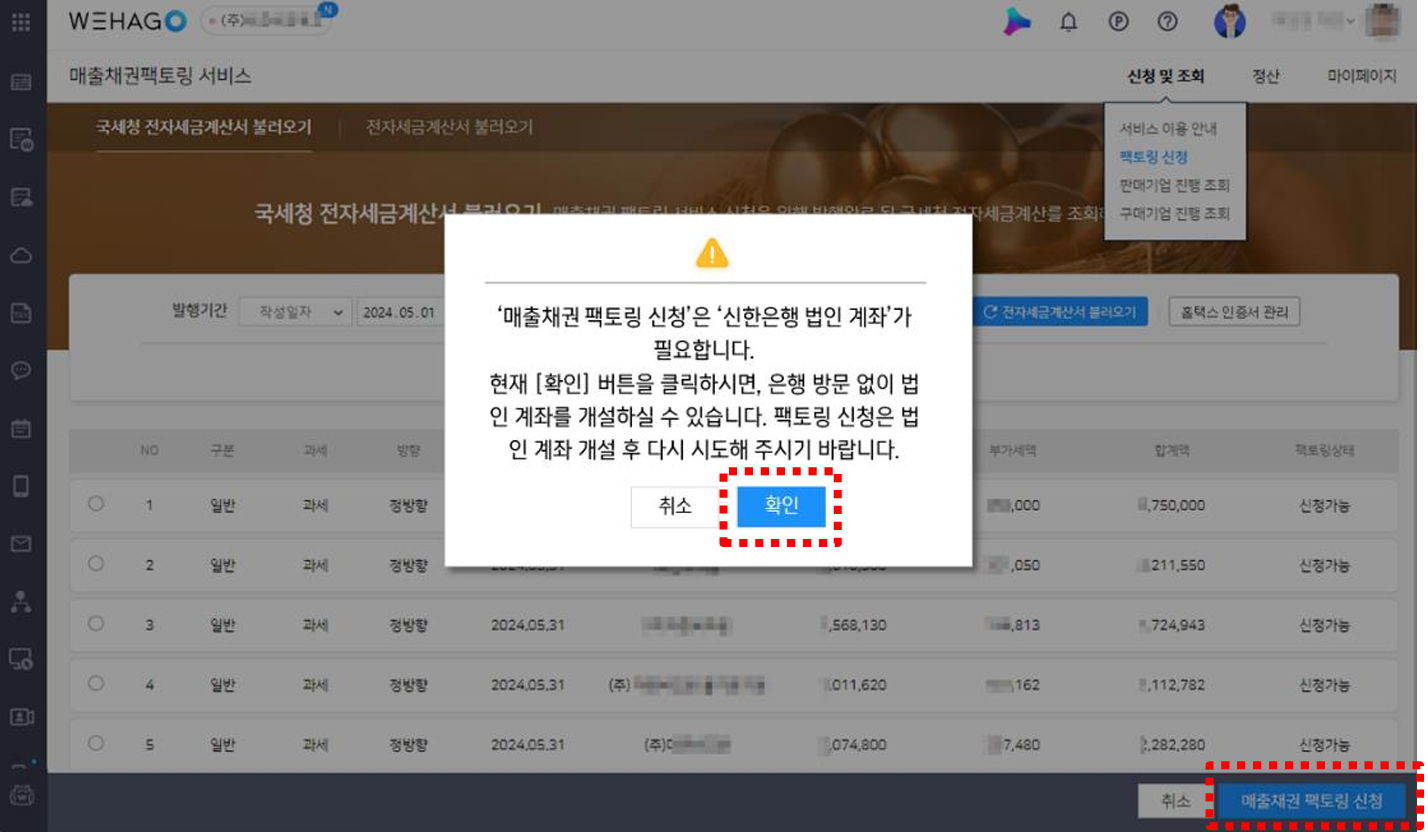
Task: Open the notification bell
Action: [1067, 22]
